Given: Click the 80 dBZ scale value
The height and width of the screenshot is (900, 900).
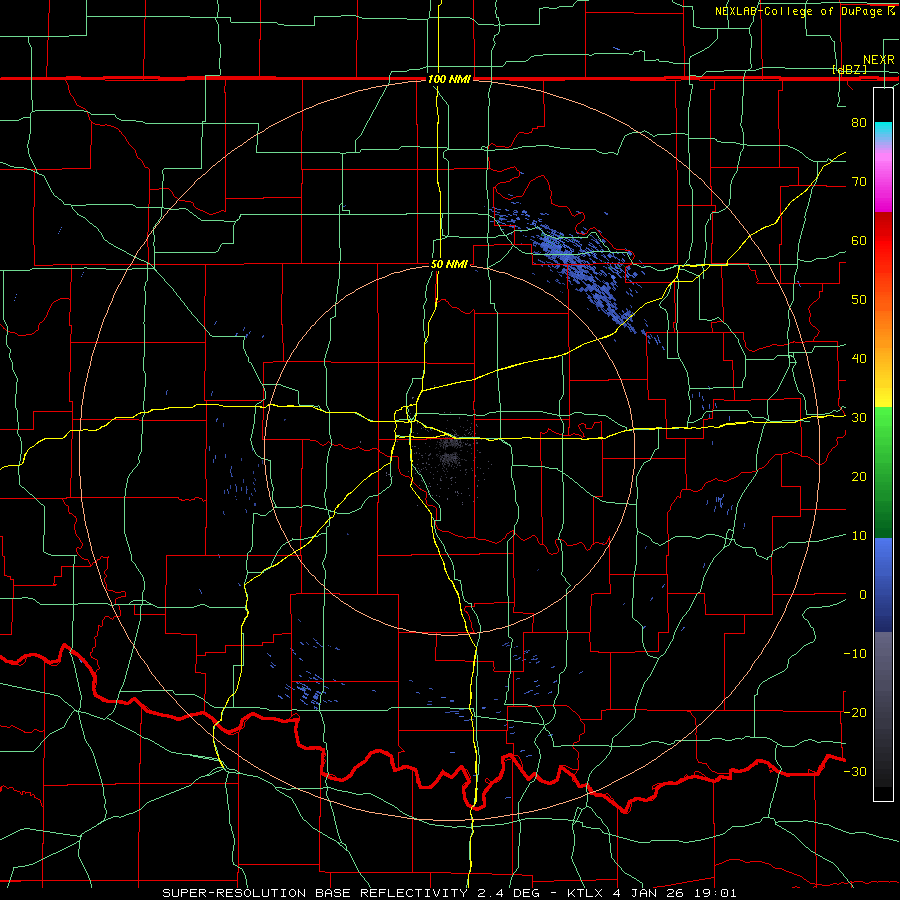Looking at the screenshot, I should click(859, 122).
